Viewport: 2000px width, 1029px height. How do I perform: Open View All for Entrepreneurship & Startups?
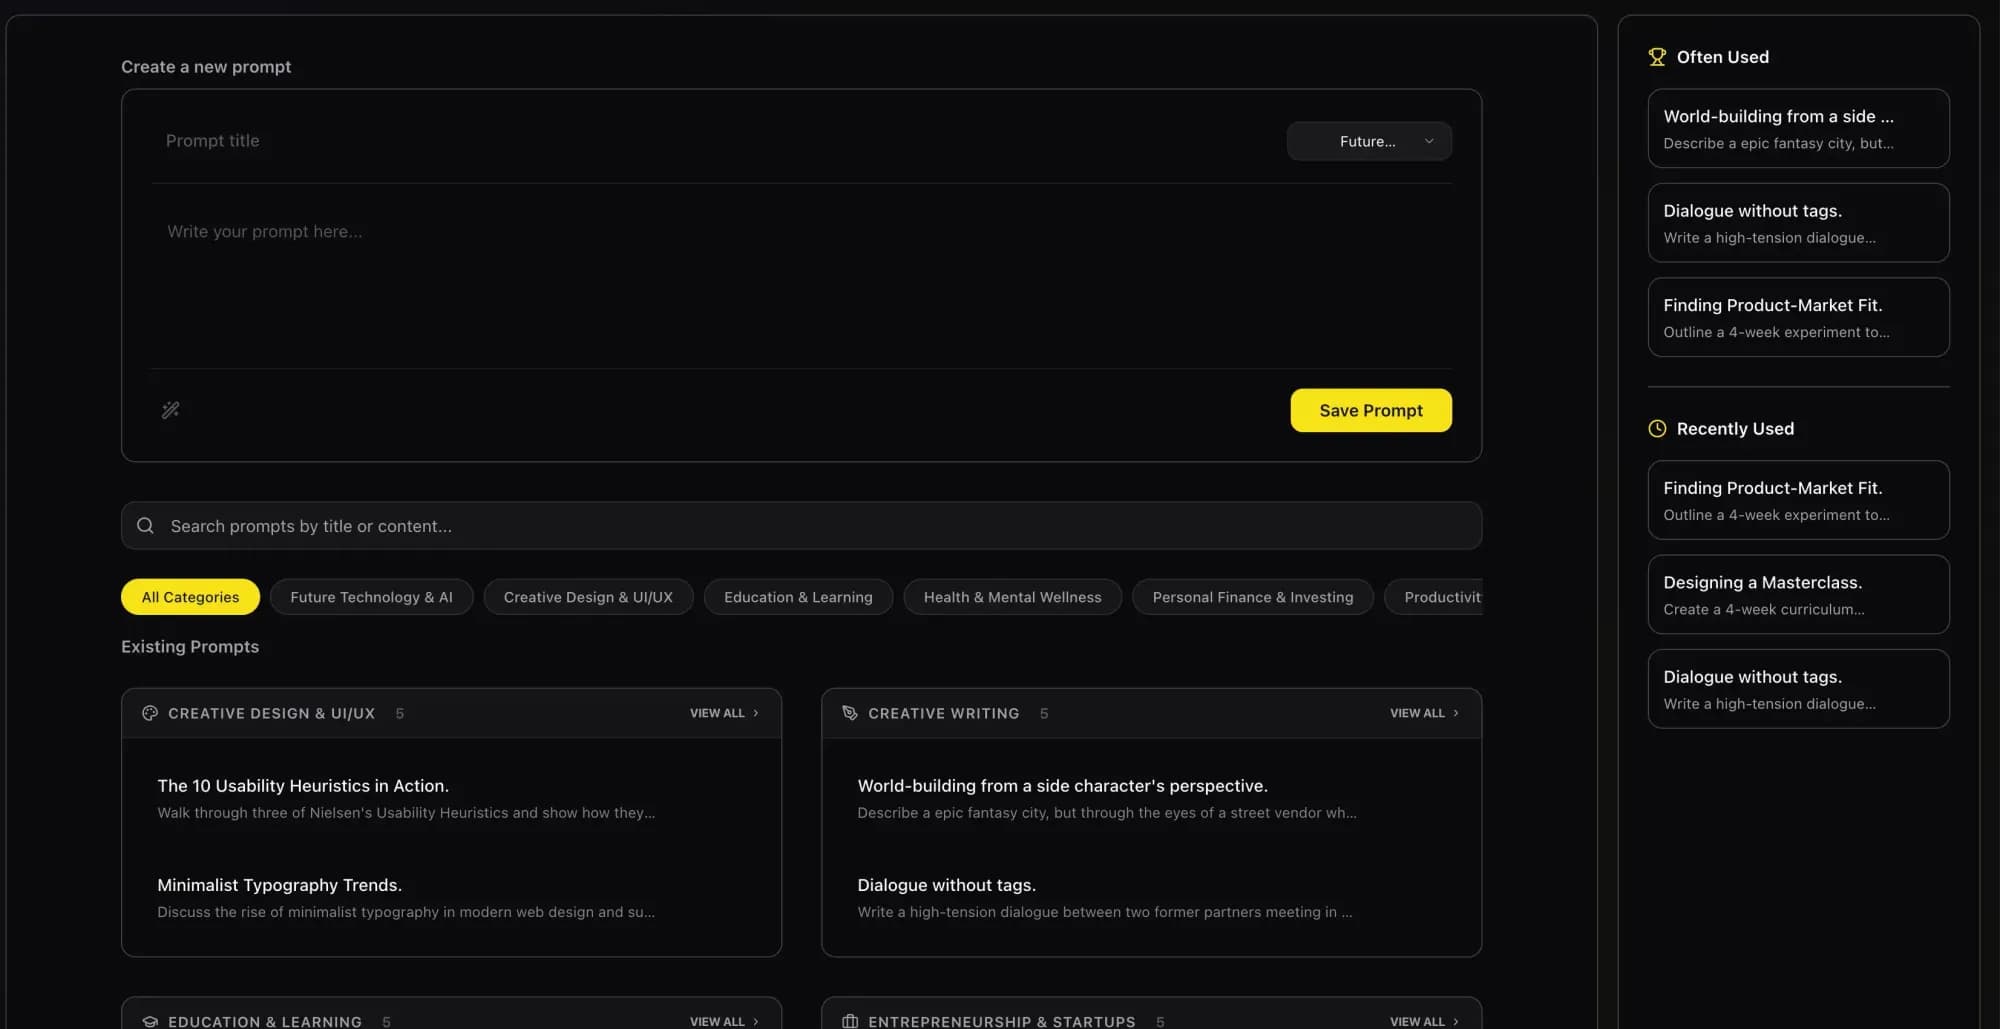(x=1424, y=1021)
